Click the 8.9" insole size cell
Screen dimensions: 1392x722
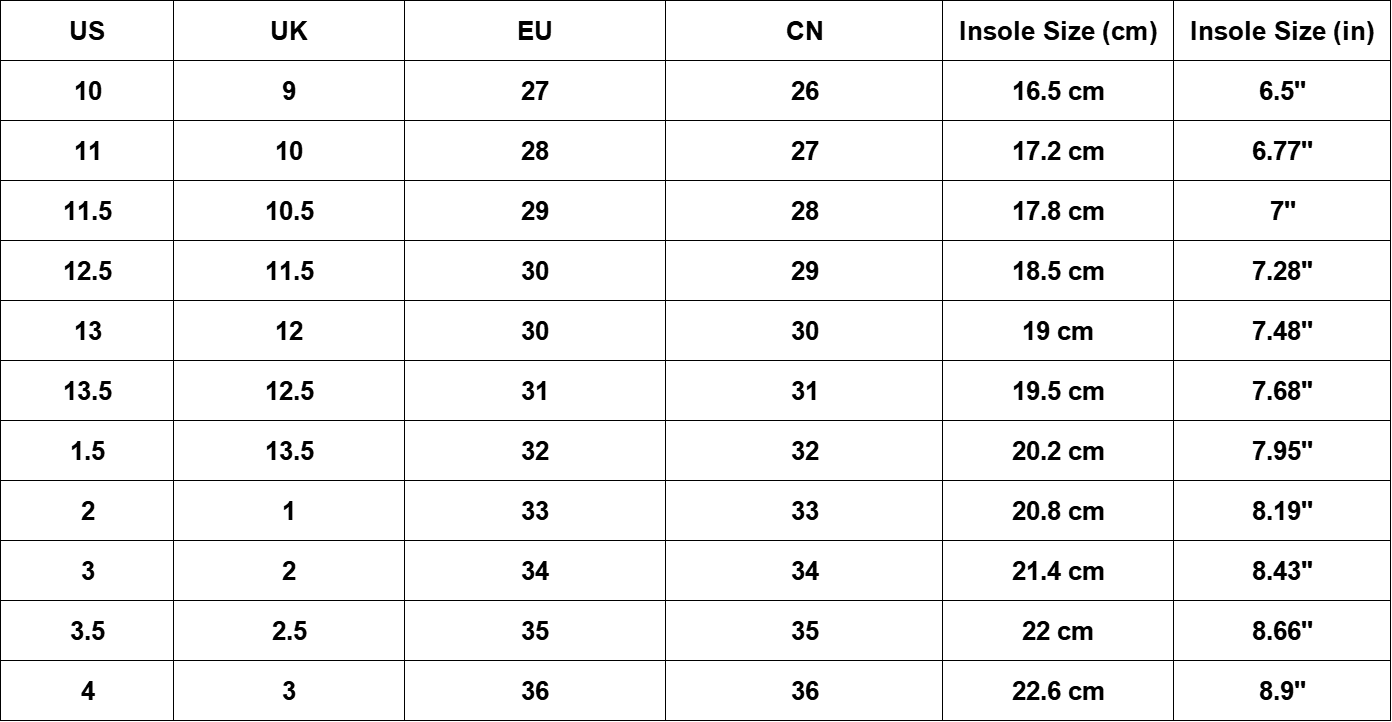pyautogui.click(x=1282, y=691)
